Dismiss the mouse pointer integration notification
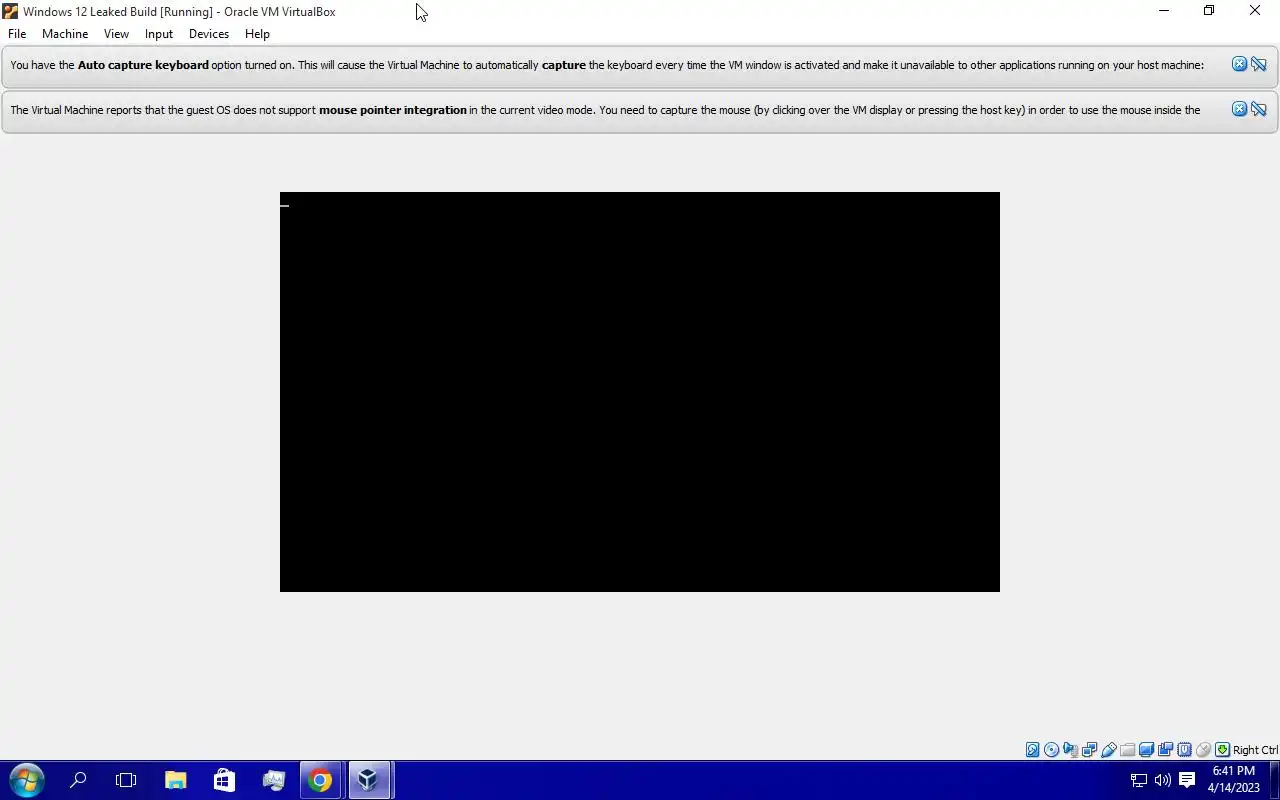 click(x=1239, y=109)
